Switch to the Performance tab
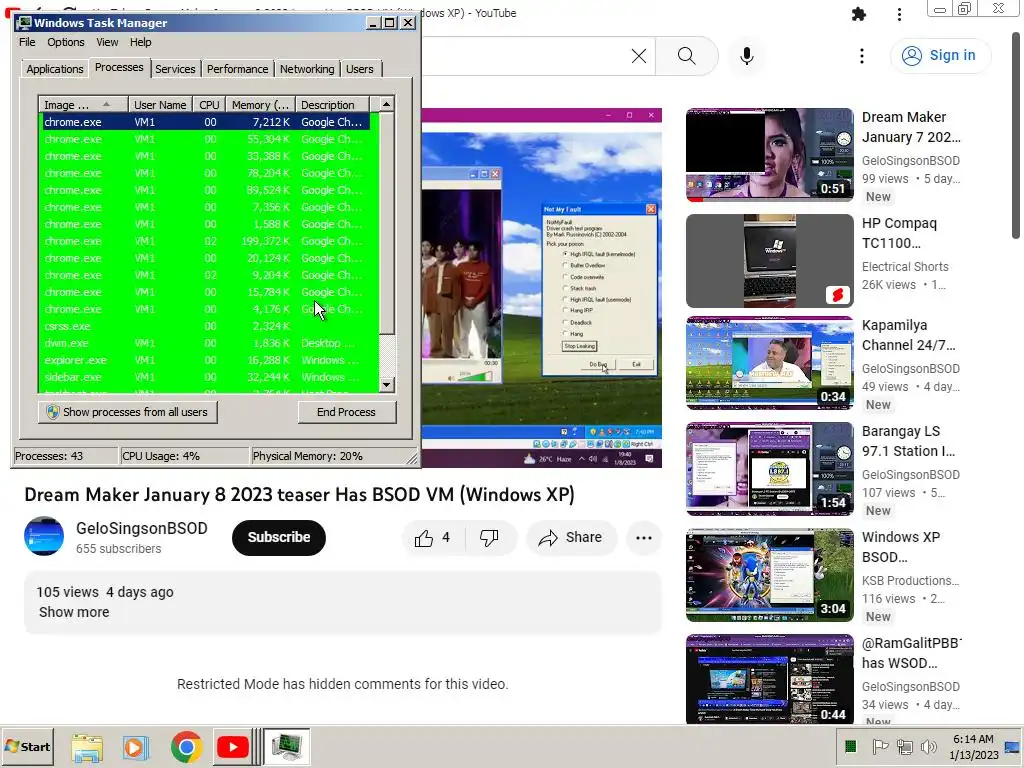1024x768 pixels. coord(237,69)
